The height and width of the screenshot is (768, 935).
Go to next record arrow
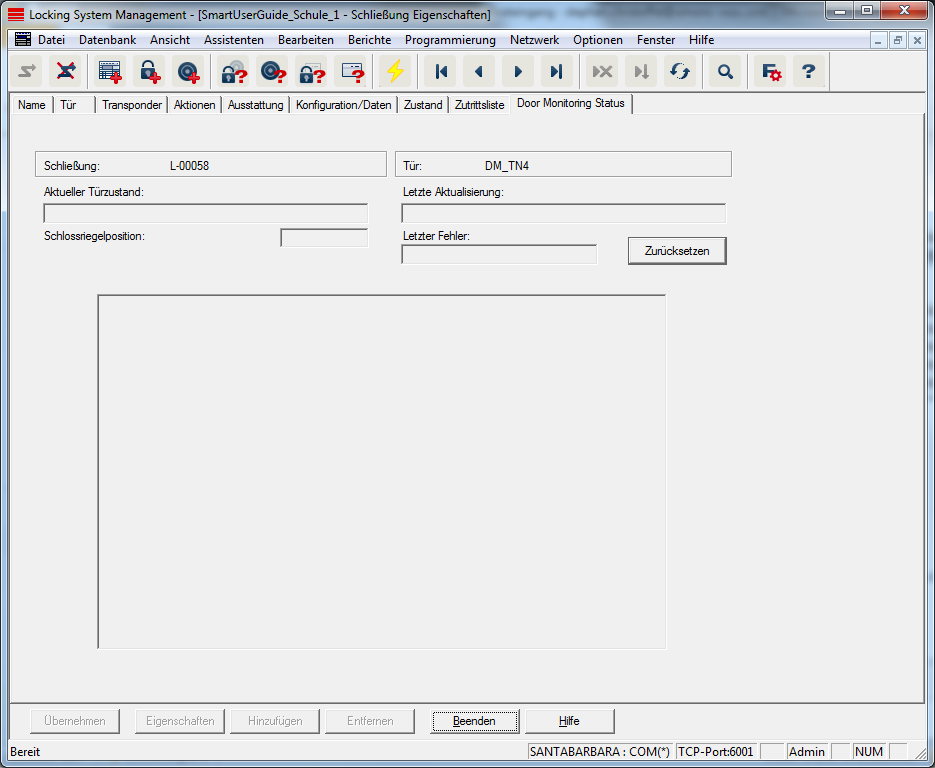click(518, 71)
